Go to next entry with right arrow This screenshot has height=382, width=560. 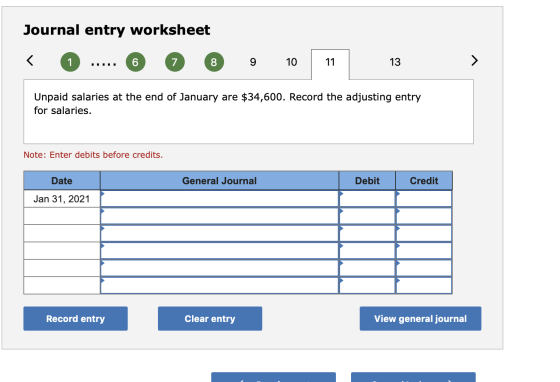coord(474,60)
